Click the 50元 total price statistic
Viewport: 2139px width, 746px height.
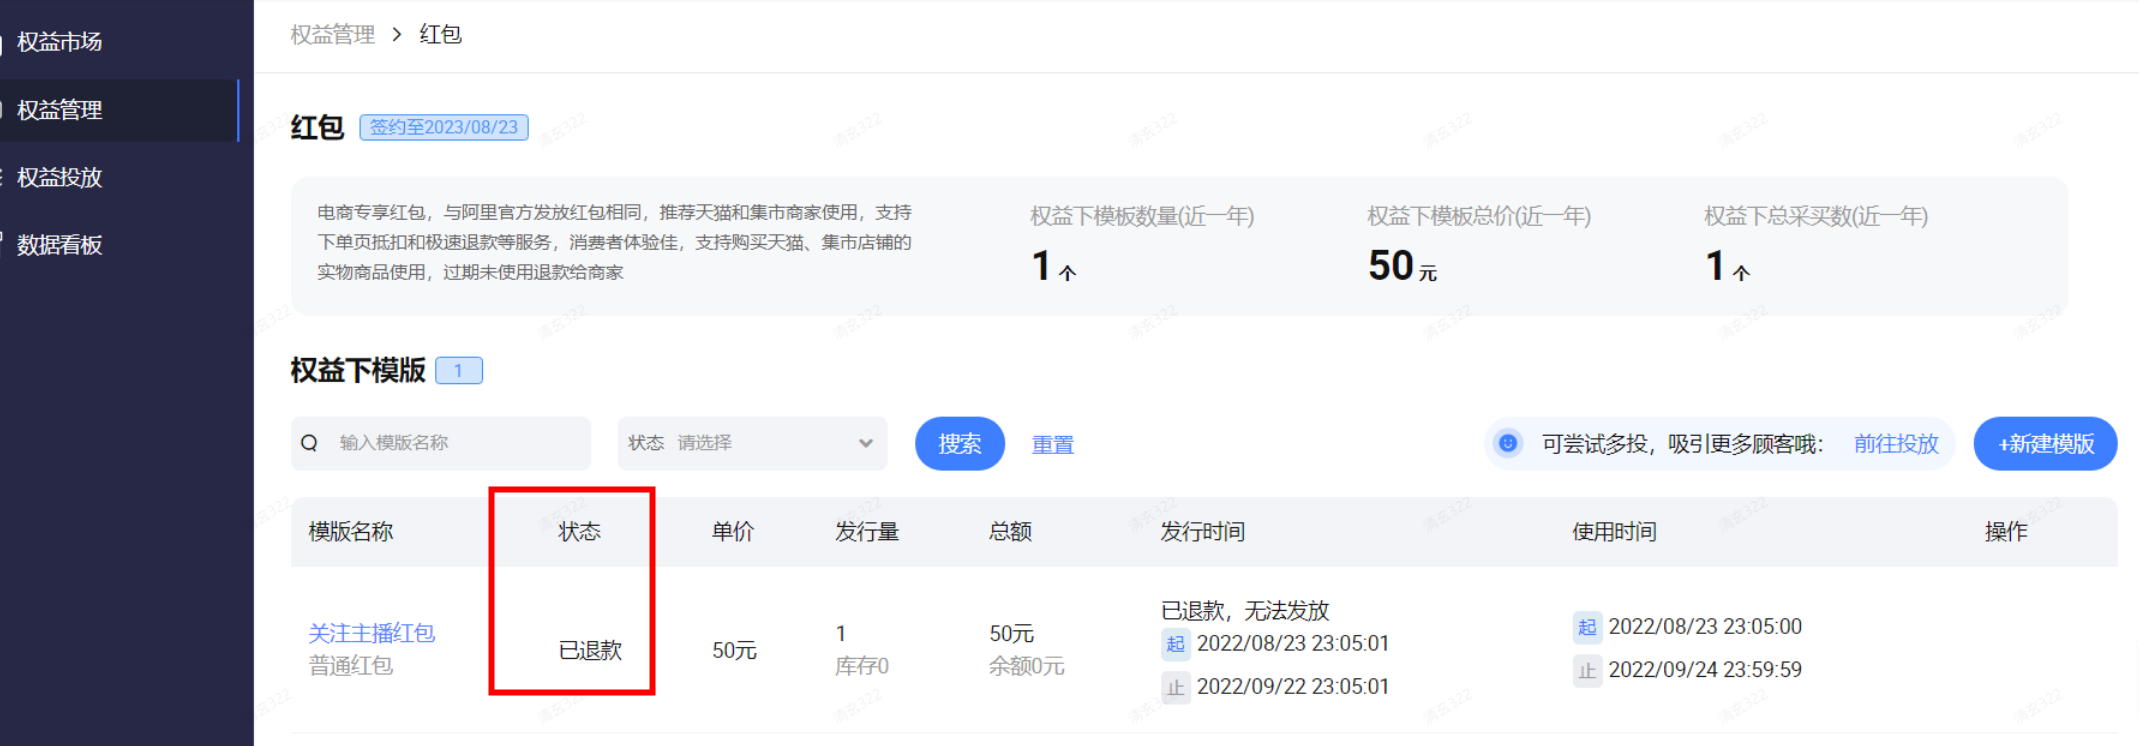[x=1402, y=266]
